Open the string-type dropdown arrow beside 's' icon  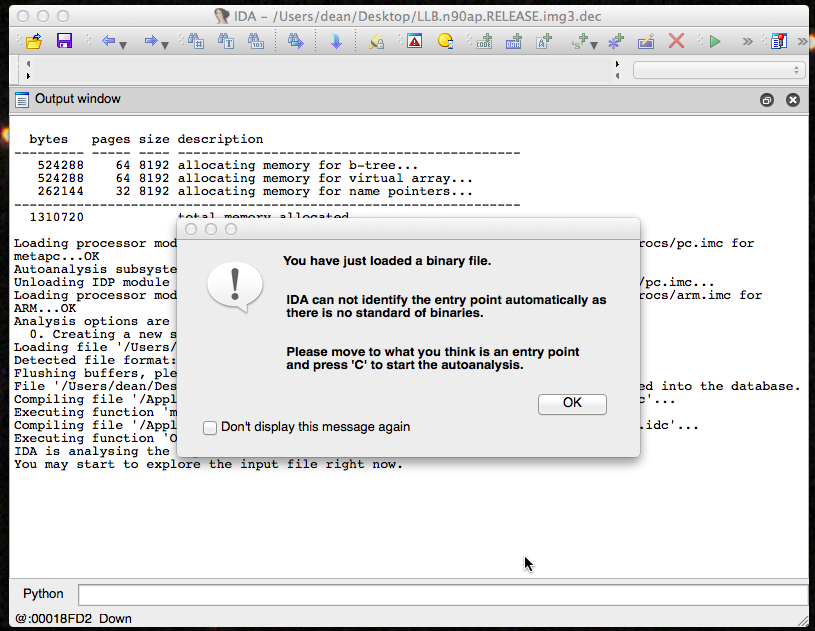coord(594,45)
